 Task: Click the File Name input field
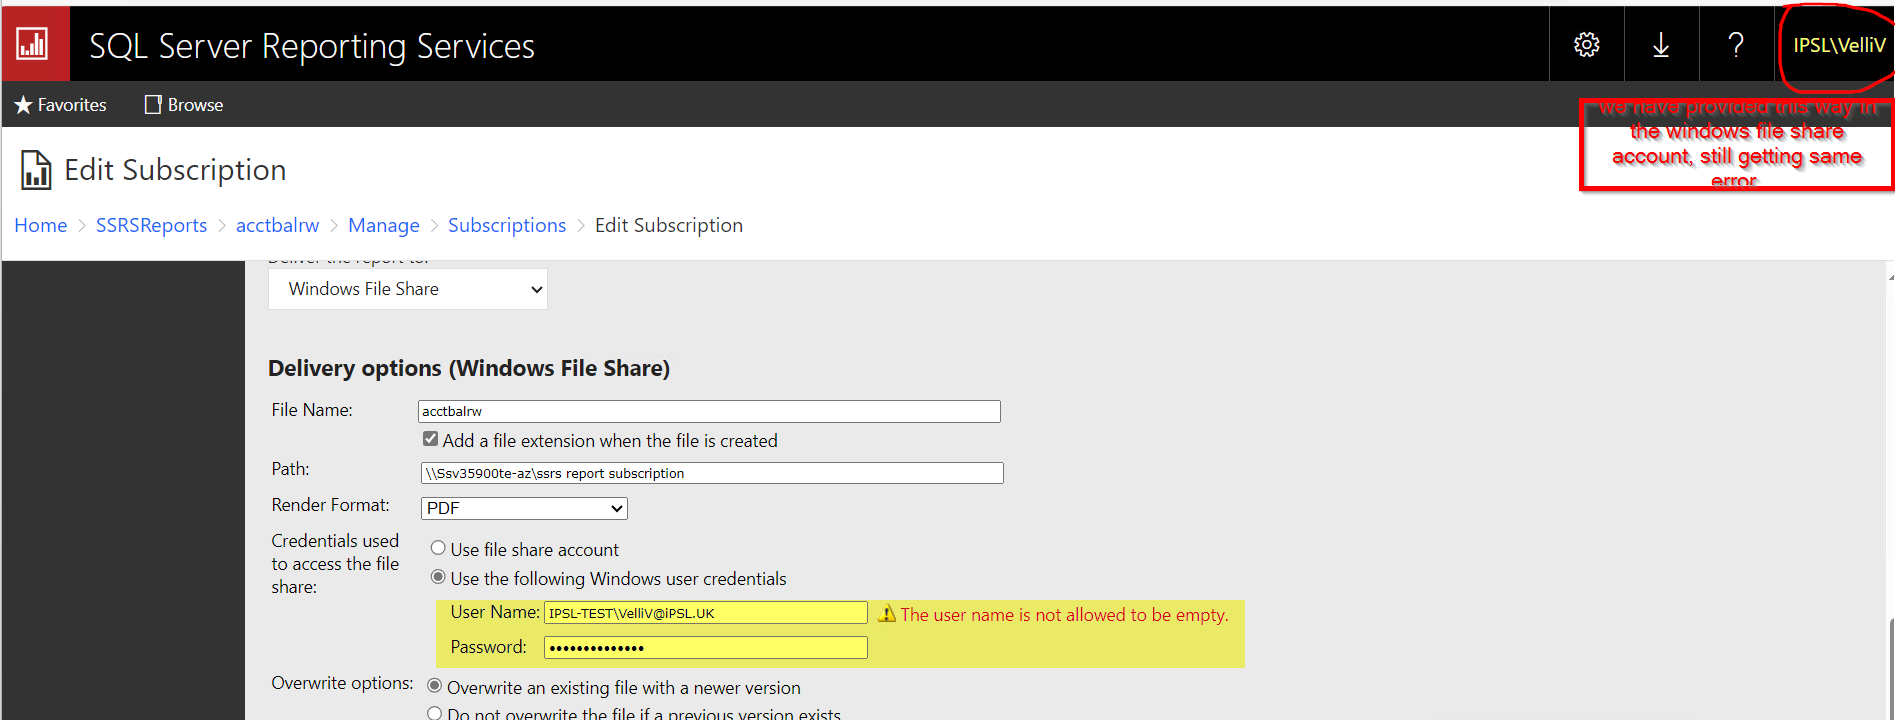[709, 411]
